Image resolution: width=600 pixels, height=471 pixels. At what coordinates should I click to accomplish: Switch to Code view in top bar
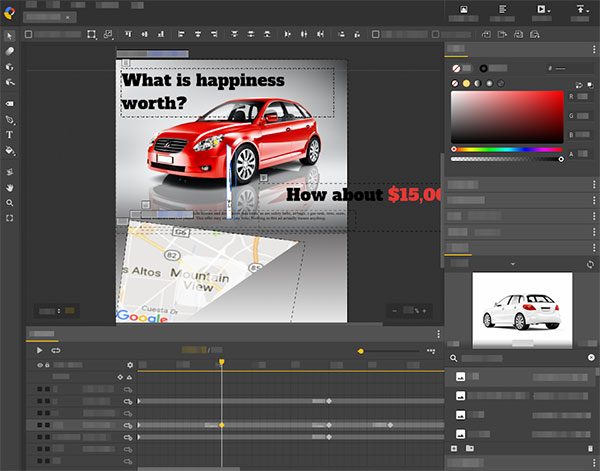pos(502,10)
